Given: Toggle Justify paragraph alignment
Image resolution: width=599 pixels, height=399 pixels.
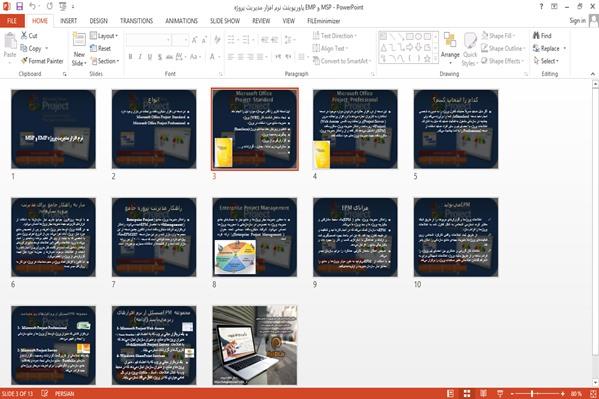Looking at the screenshot, I should click(261, 57).
